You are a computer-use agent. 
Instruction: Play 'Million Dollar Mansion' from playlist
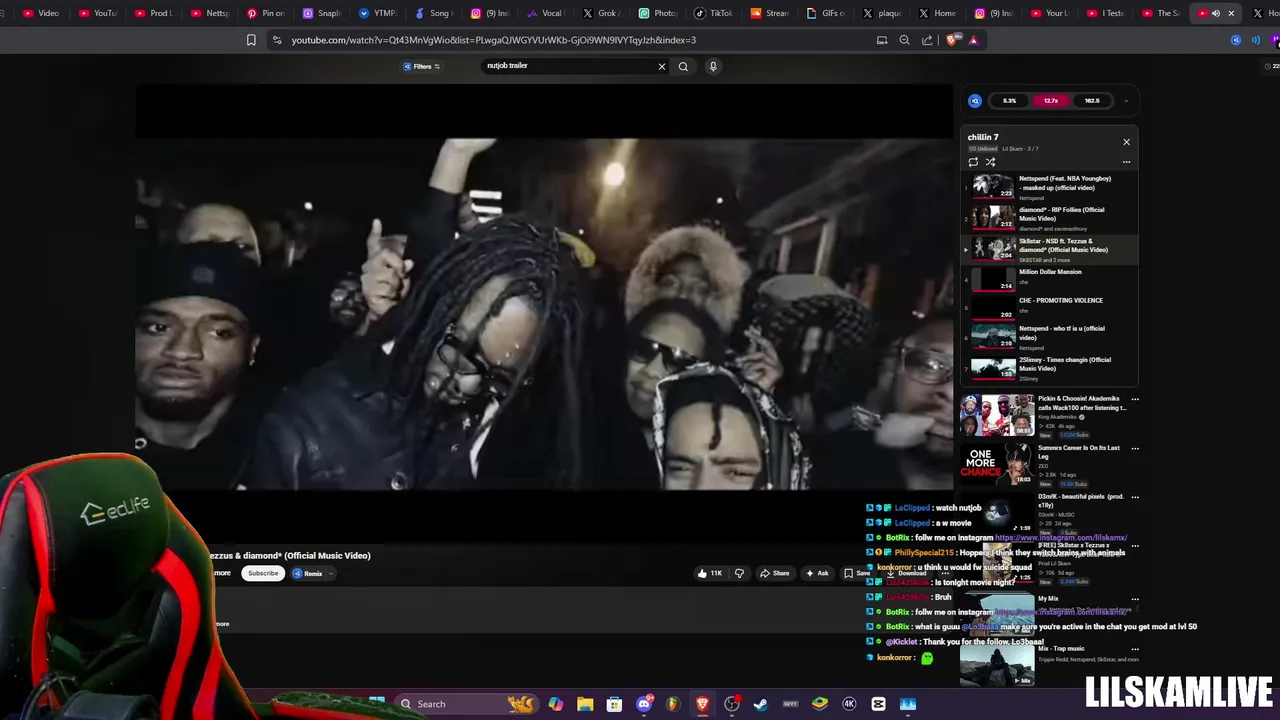coord(1050,280)
